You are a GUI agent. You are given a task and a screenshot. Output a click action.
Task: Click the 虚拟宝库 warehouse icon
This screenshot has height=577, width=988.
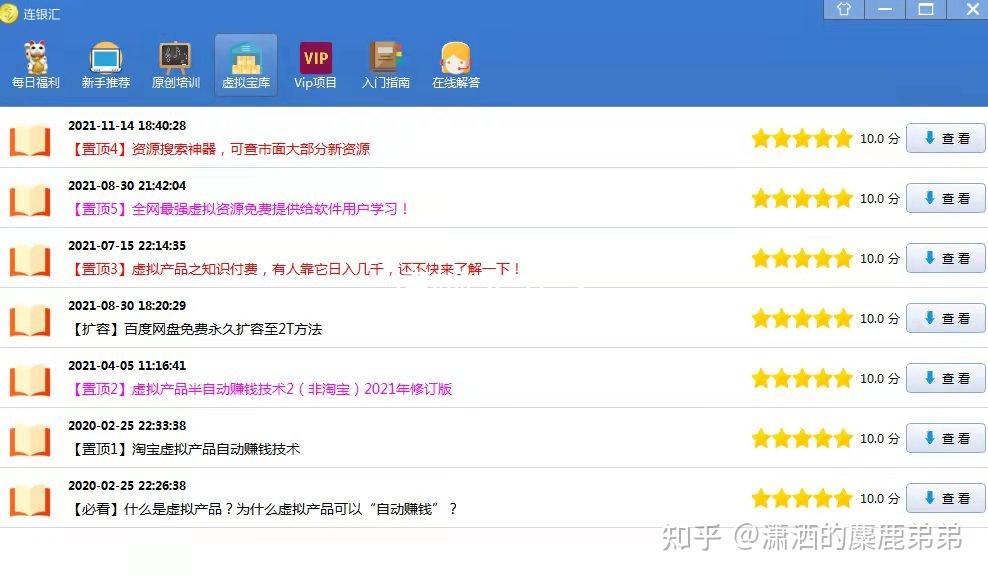pyautogui.click(x=245, y=64)
